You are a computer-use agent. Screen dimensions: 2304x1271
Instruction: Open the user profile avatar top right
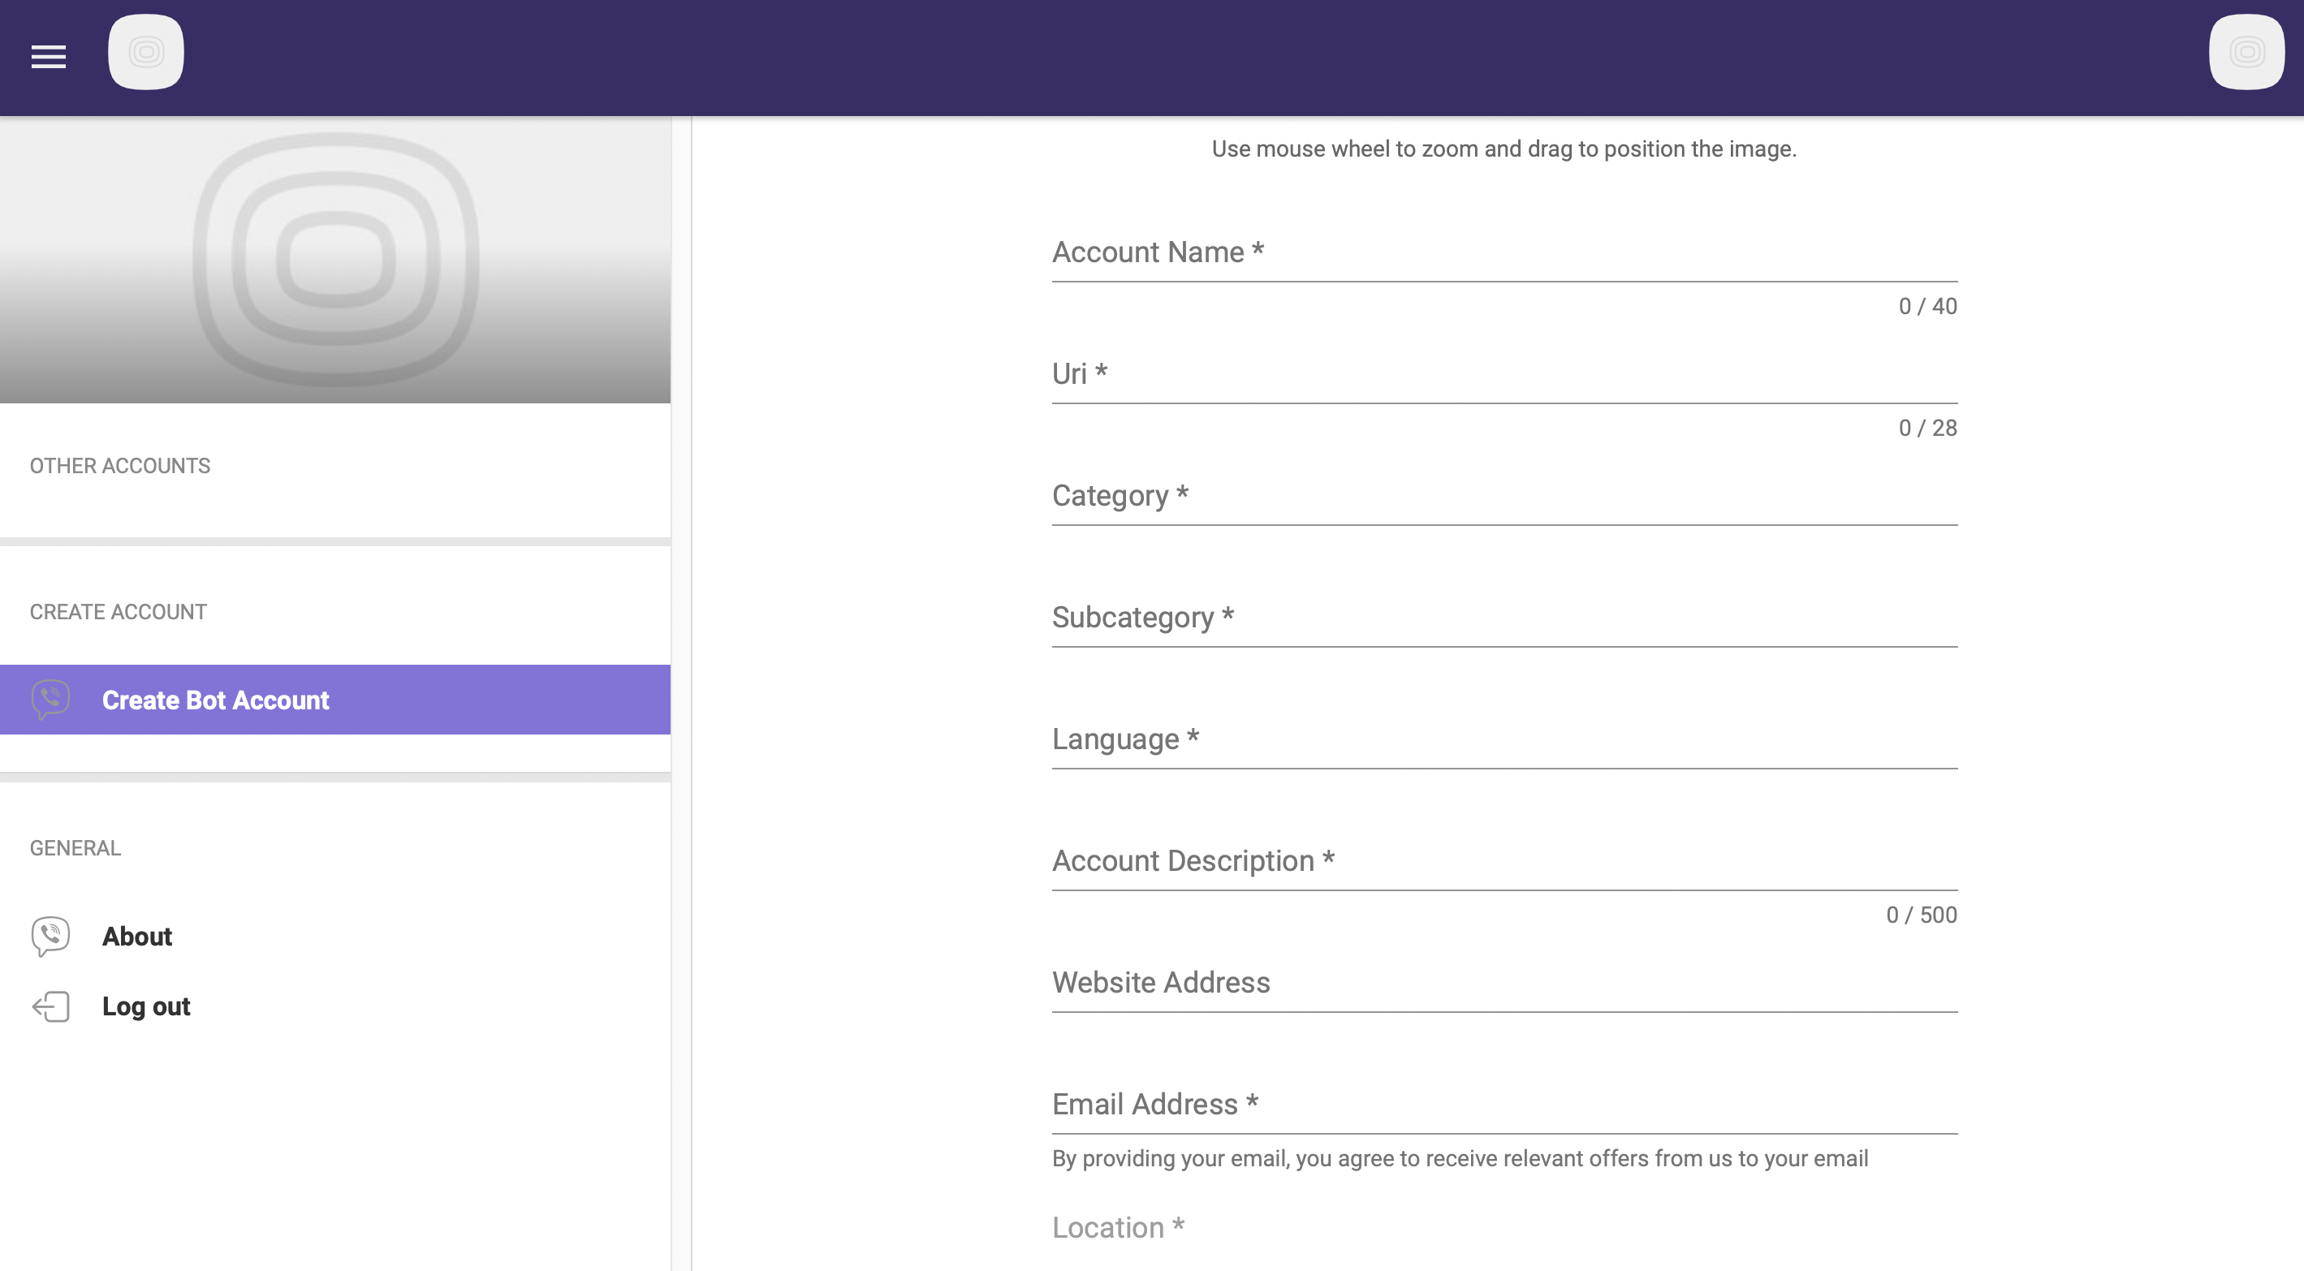(x=2246, y=52)
